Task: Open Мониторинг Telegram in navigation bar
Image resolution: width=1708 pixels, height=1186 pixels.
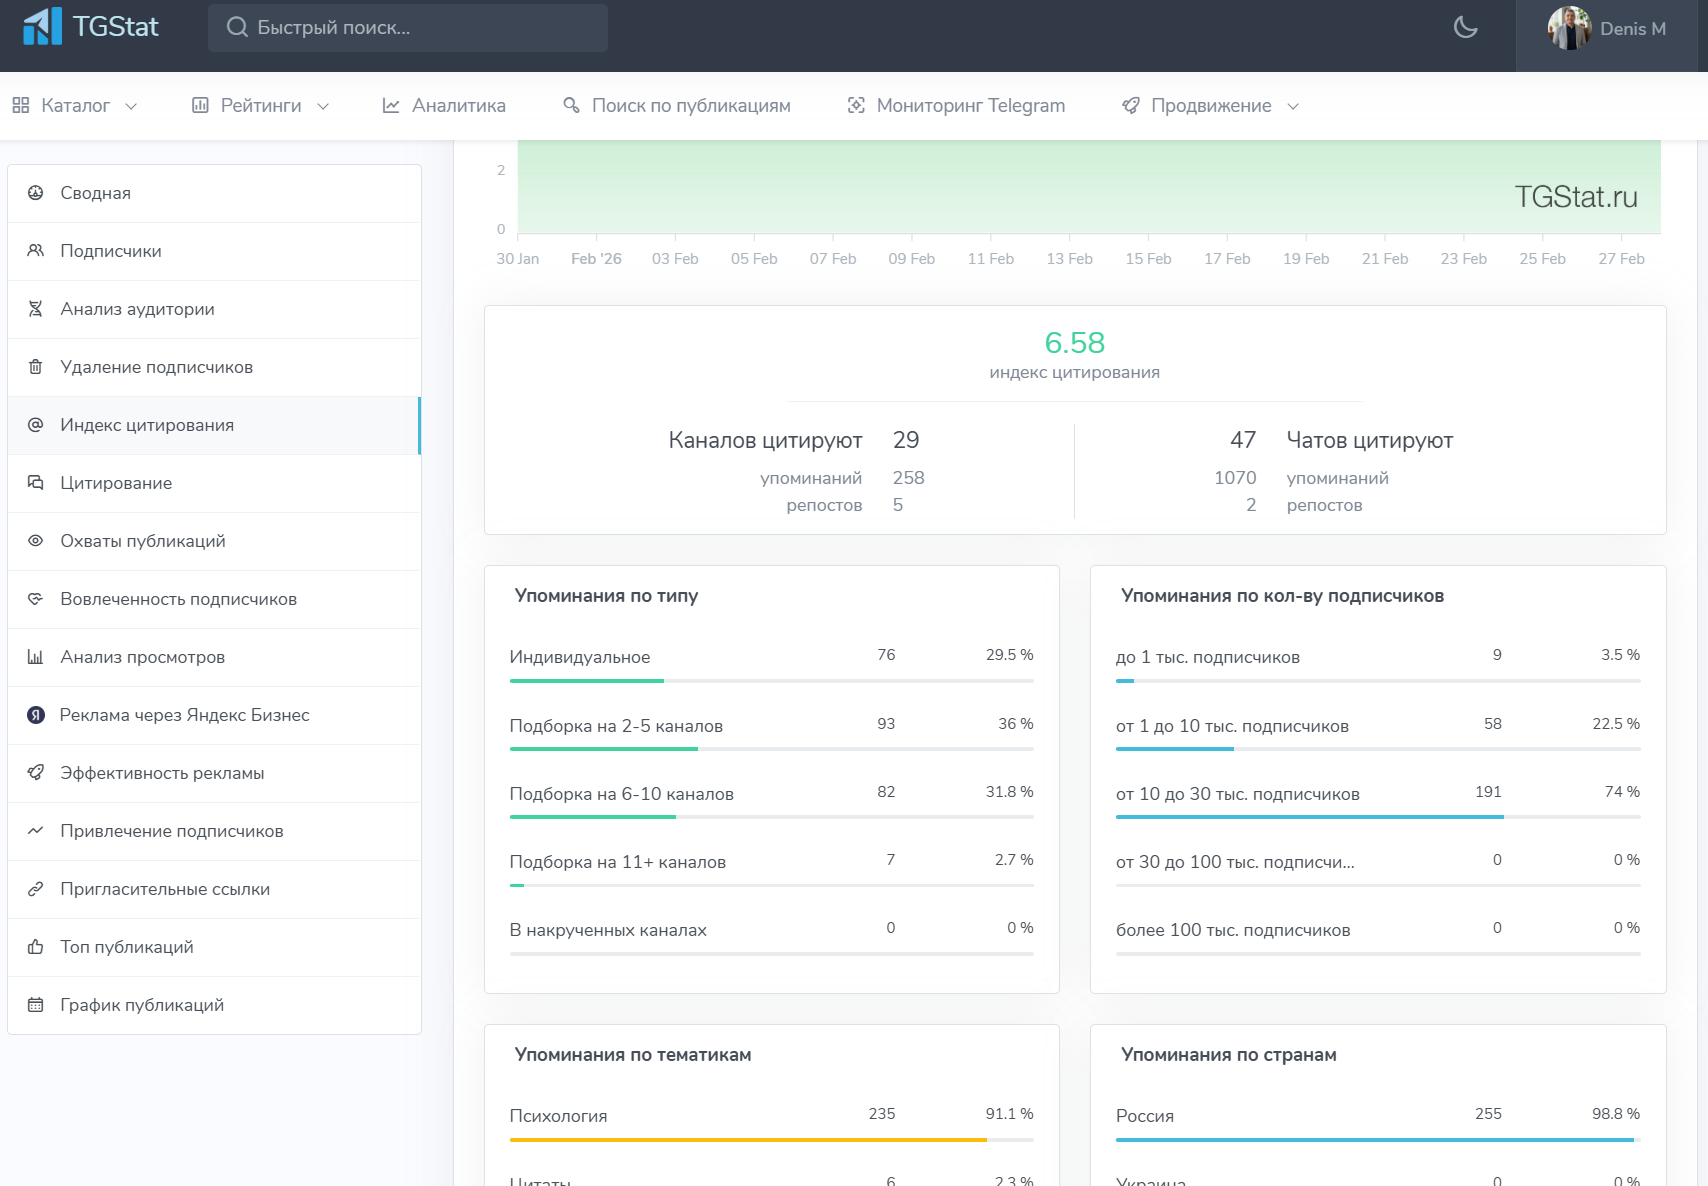Action: tap(956, 106)
